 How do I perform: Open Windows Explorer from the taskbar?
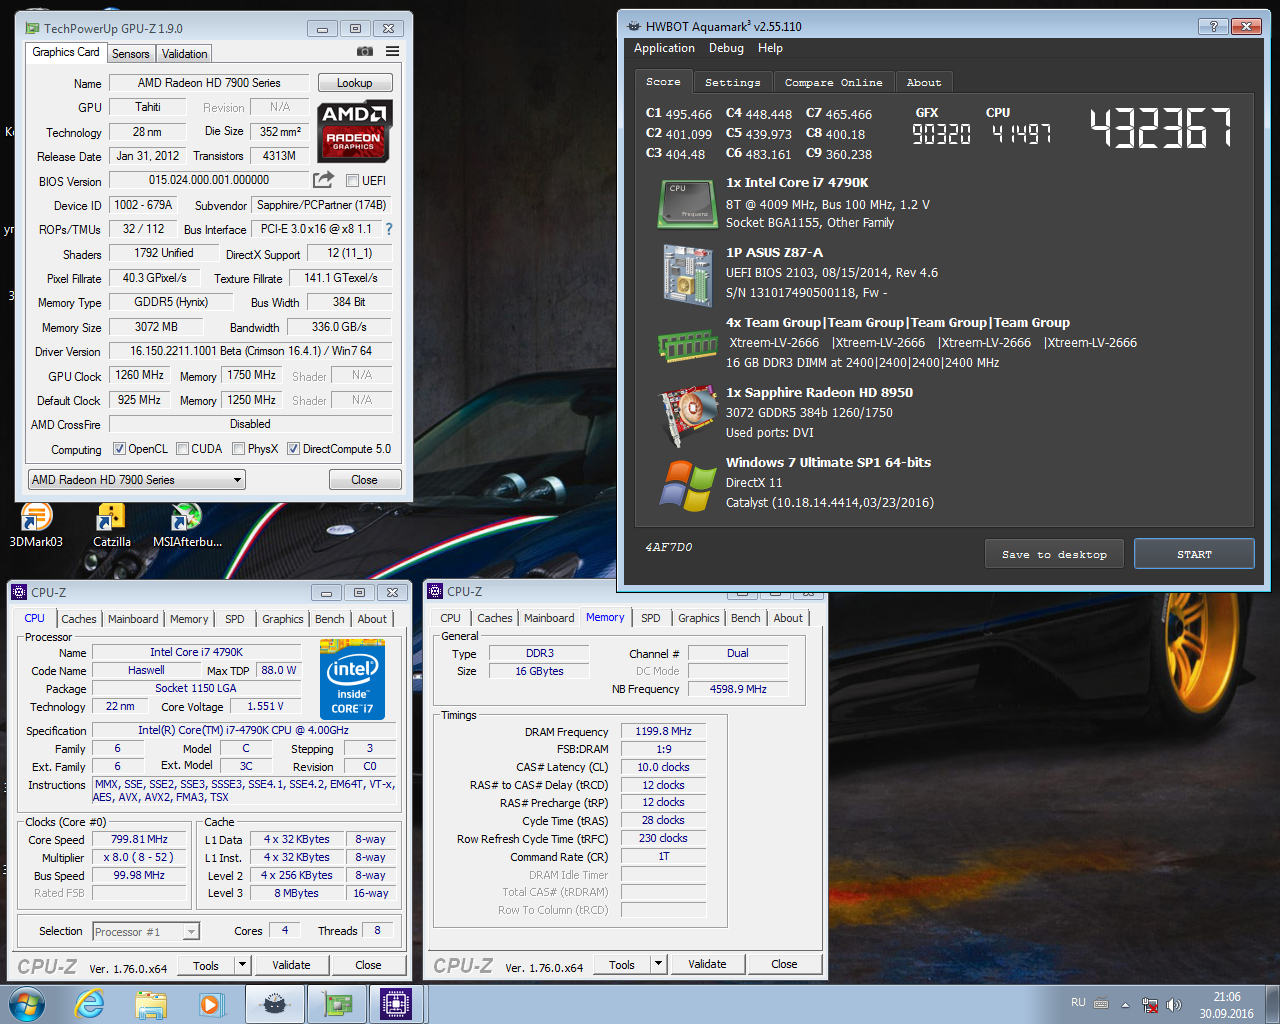[x=151, y=1004]
